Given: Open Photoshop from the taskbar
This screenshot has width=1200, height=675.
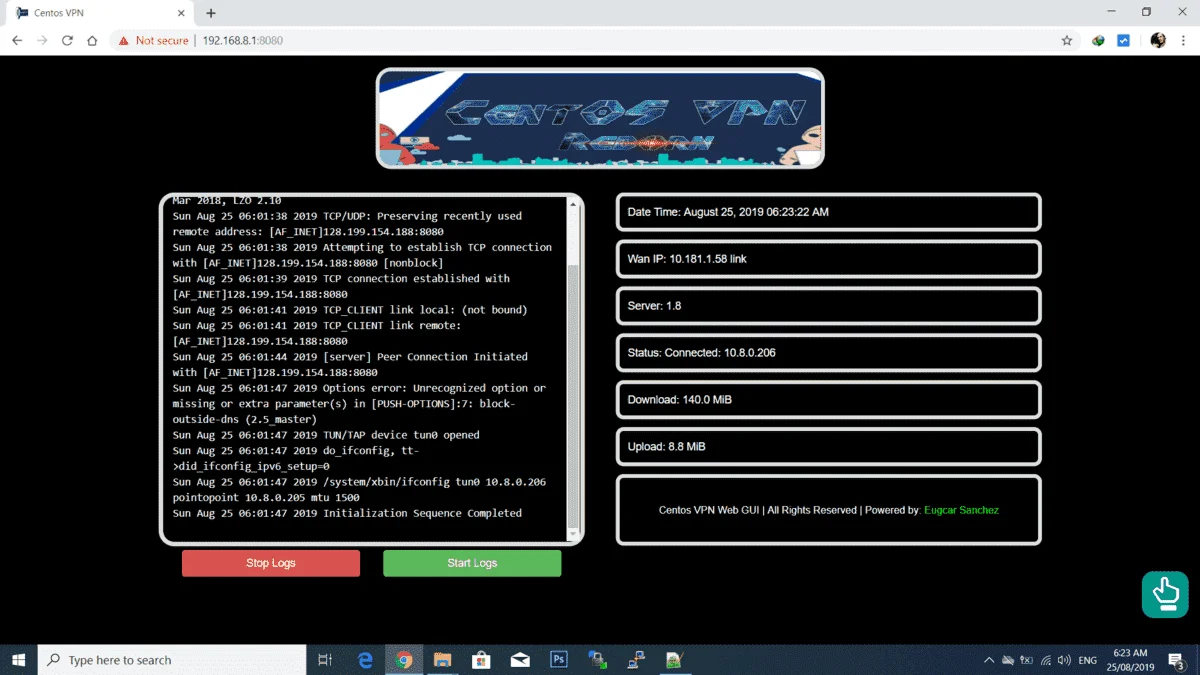Looking at the screenshot, I should (x=559, y=660).
